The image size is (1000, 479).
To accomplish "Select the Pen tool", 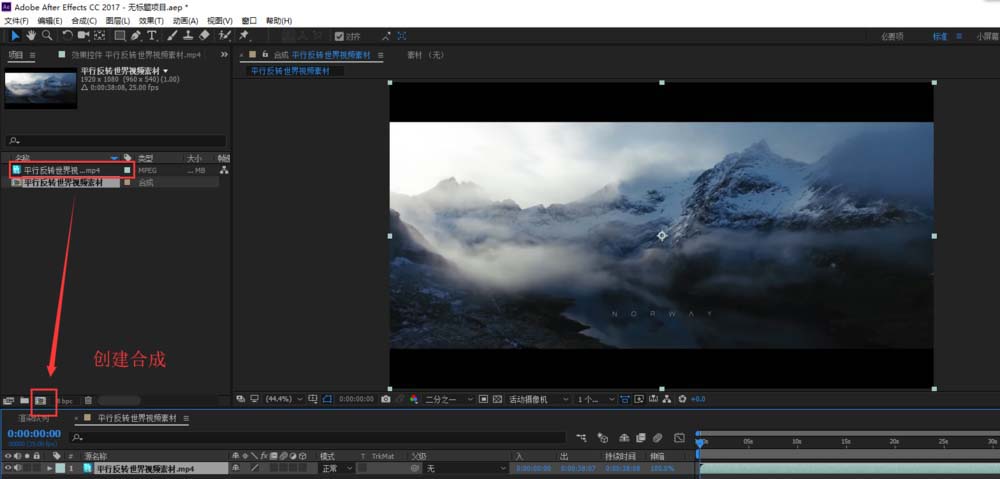I will click(x=136, y=36).
